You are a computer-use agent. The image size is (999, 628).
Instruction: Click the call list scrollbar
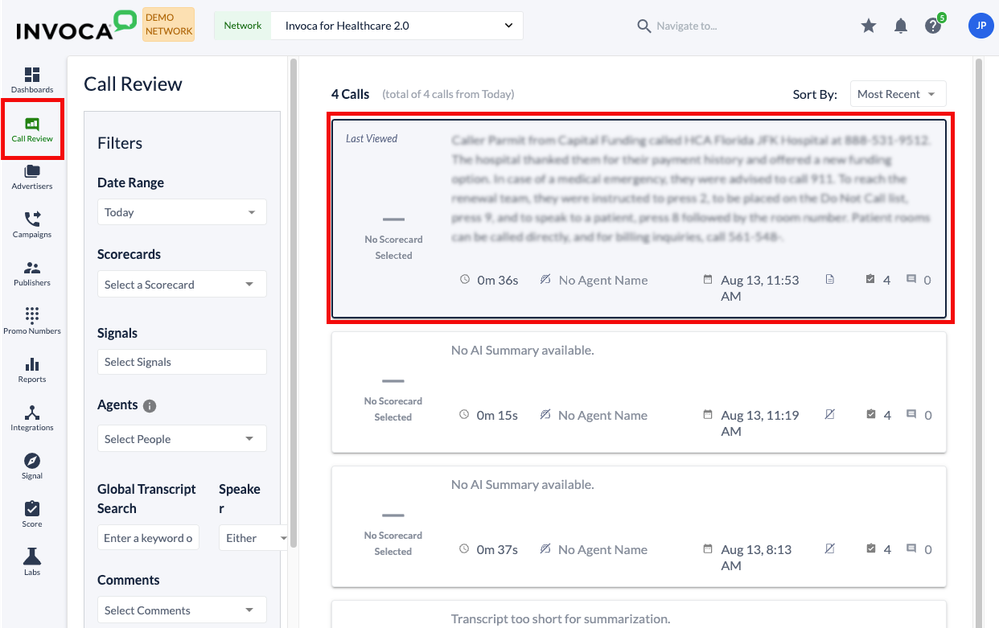tap(978, 344)
